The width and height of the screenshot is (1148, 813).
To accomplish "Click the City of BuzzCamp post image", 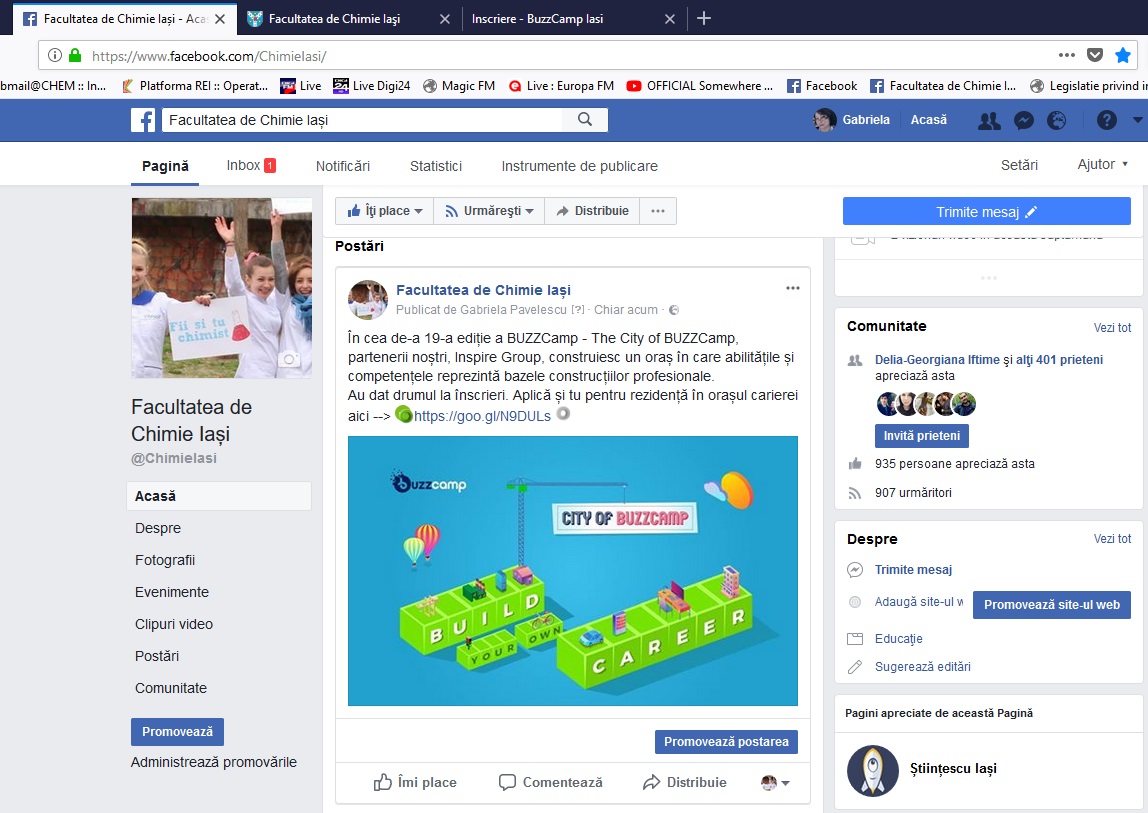I will 572,570.
